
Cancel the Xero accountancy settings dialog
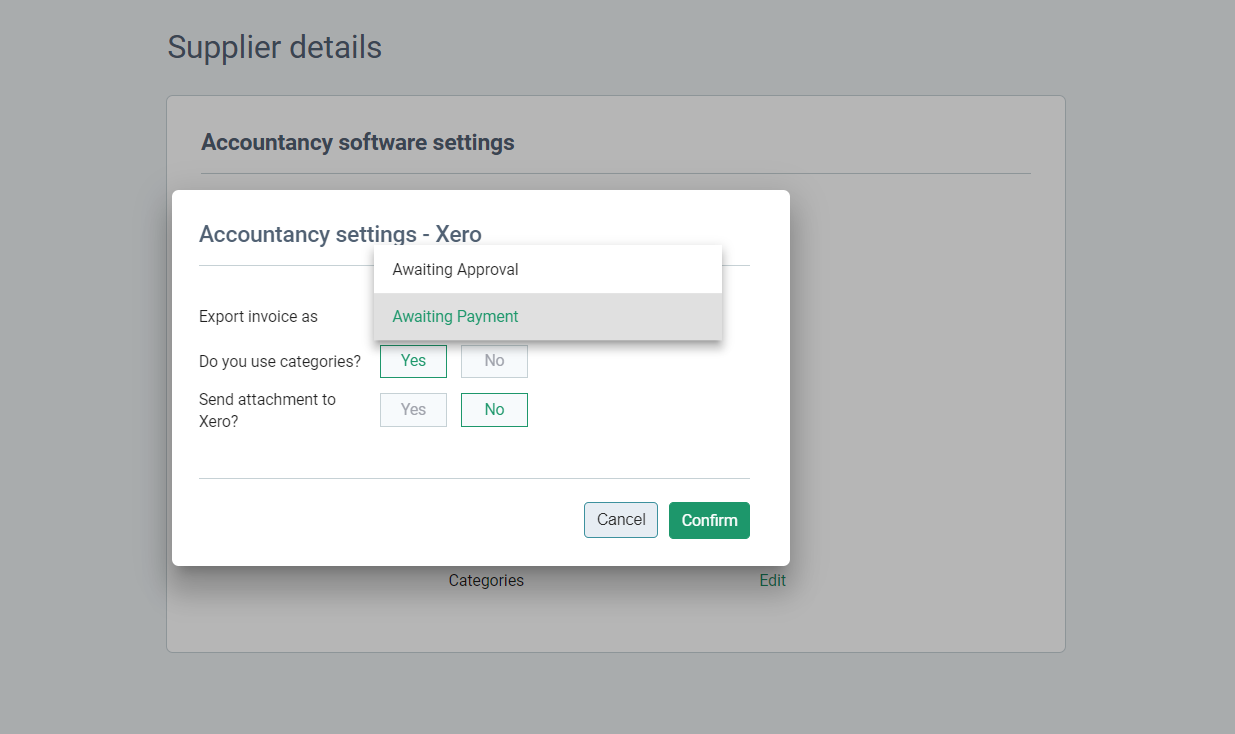pos(621,520)
